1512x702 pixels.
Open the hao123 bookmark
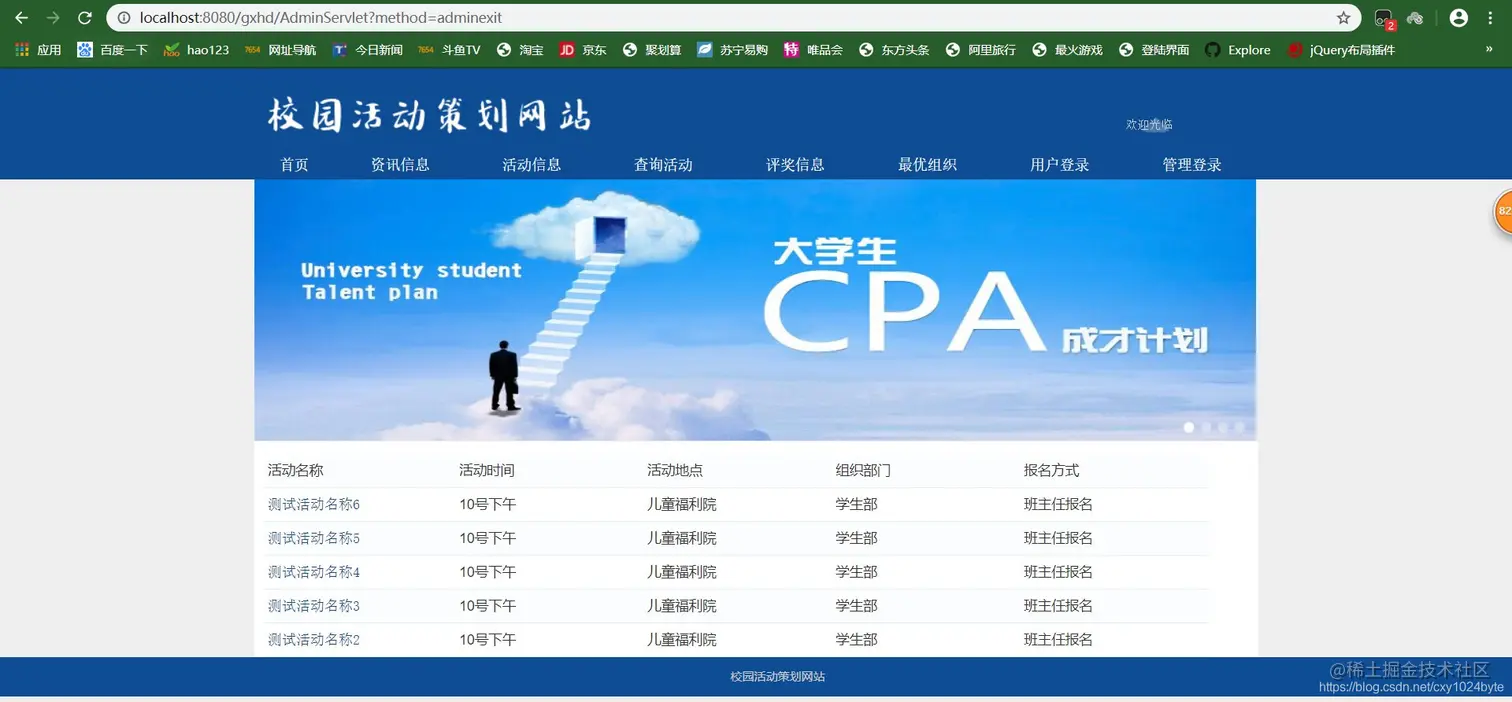[196, 49]
